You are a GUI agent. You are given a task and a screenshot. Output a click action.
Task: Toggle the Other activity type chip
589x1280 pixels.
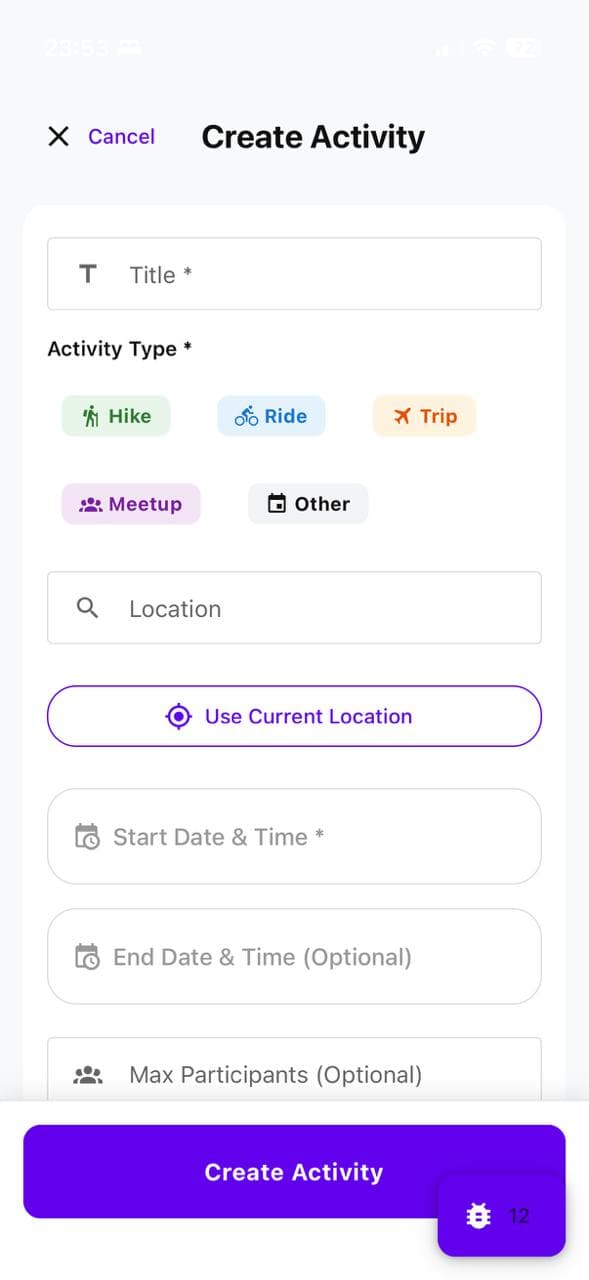308,503
